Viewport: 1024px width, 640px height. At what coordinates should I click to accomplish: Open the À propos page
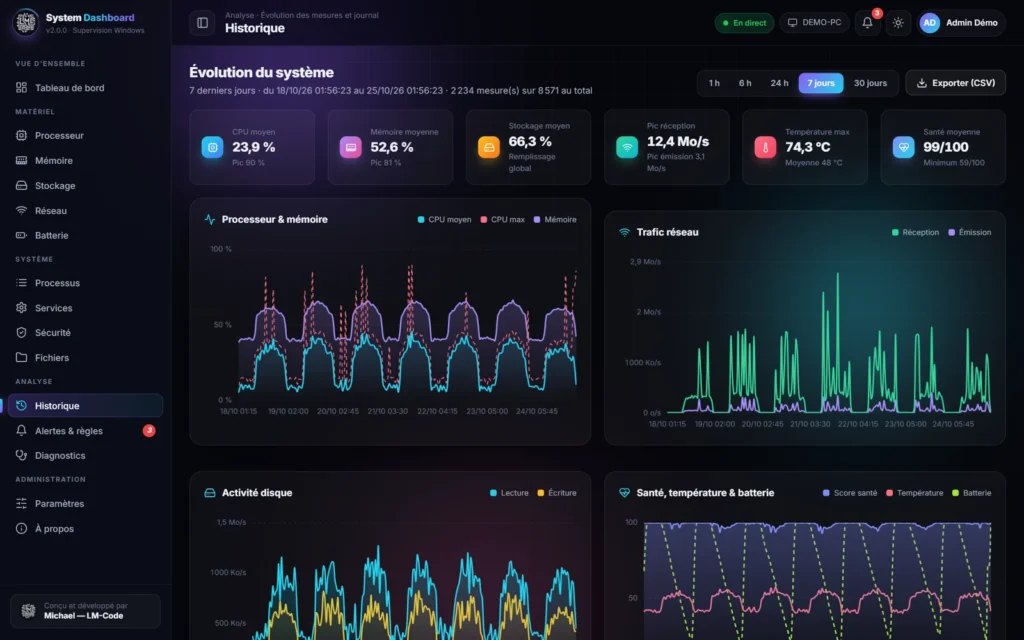[x=86, y=528]
